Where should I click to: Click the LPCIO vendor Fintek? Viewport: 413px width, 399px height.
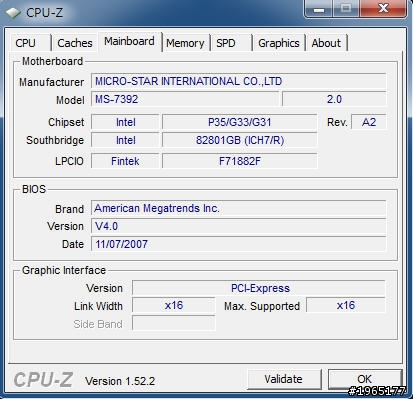pos(125,161)
